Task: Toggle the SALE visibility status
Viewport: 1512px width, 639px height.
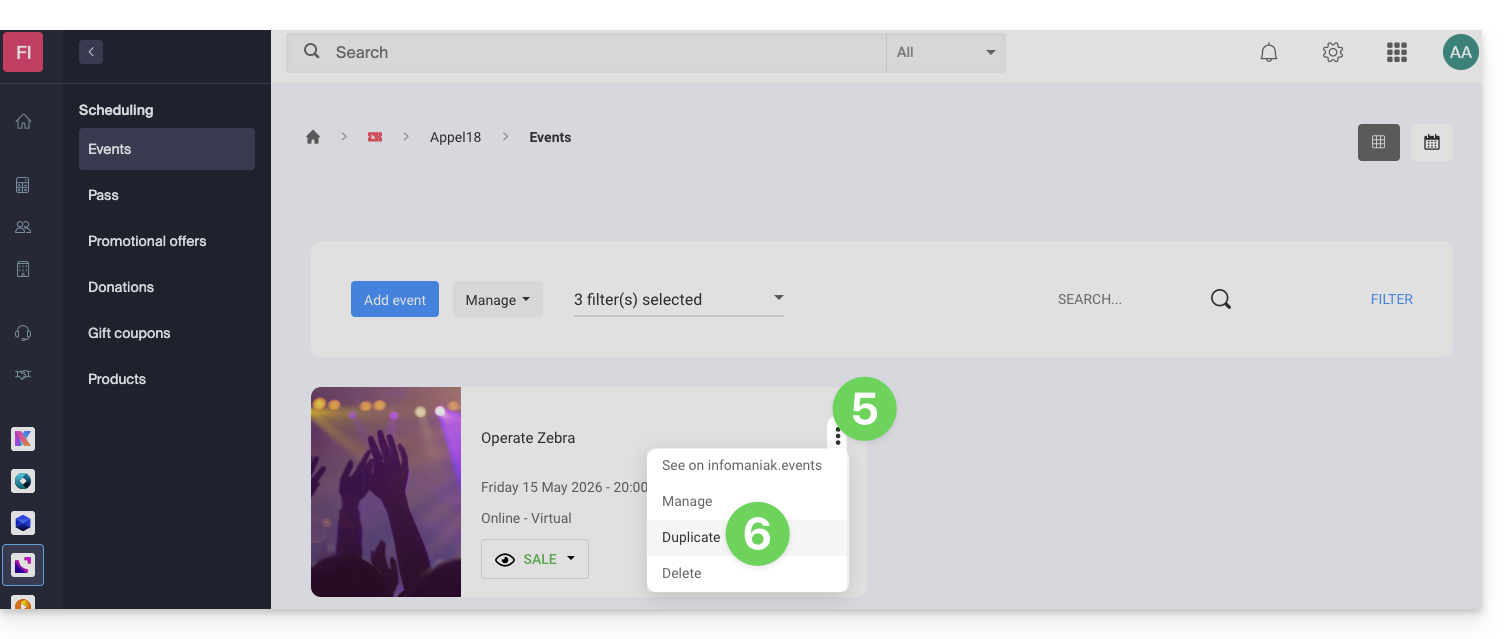Action: (x=535, y=559)
